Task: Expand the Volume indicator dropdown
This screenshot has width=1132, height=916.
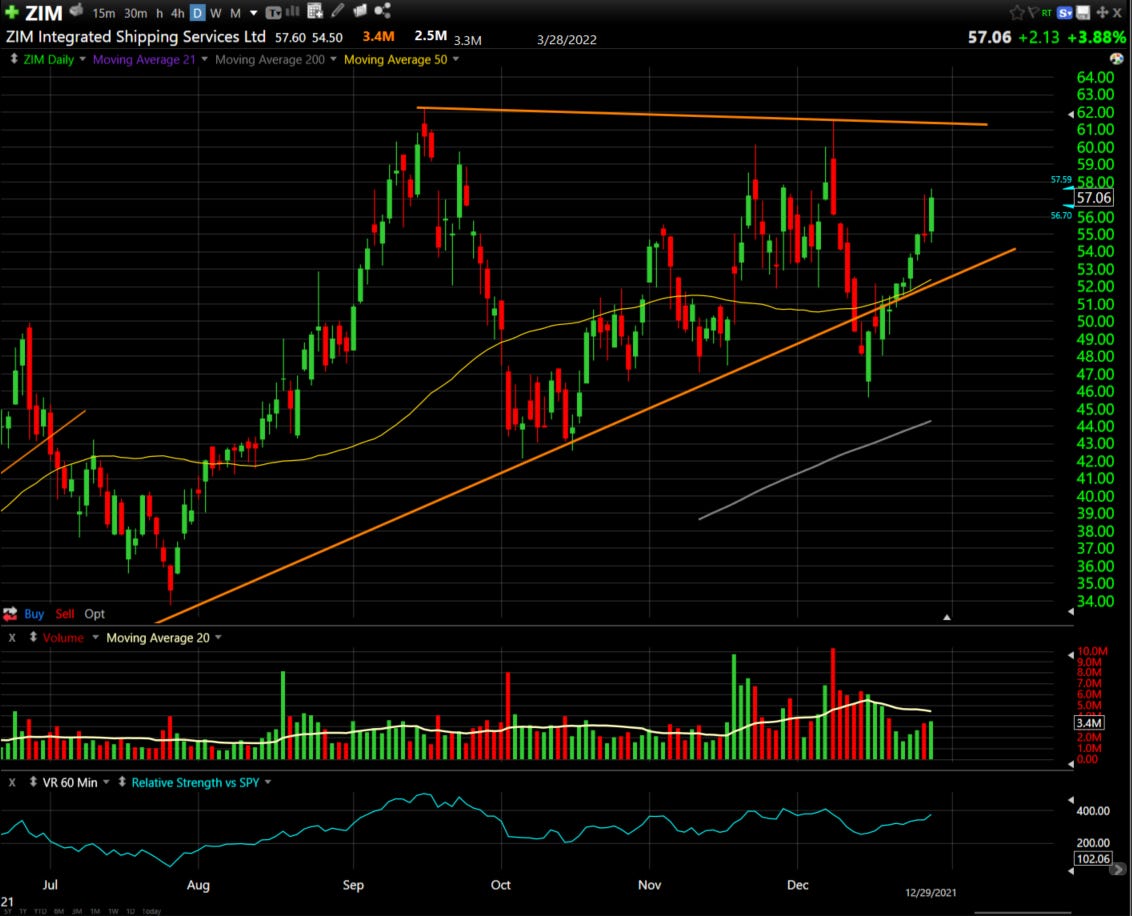Action: (x=95, y=637)
